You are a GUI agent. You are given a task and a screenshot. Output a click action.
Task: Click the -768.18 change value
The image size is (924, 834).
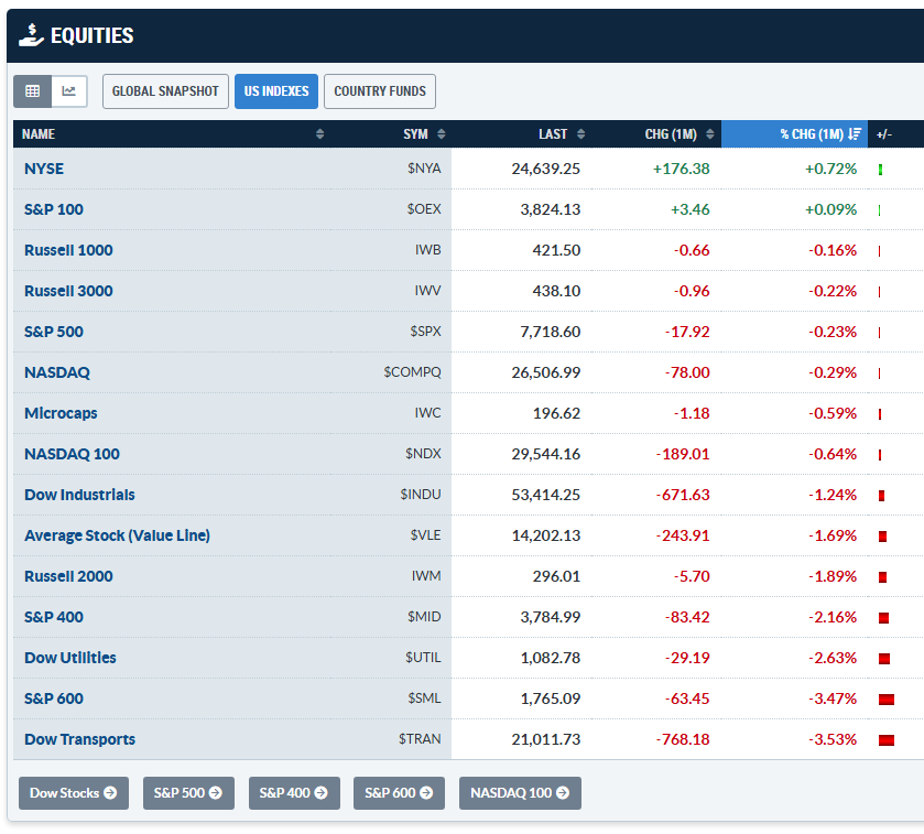tap(683, 739)
